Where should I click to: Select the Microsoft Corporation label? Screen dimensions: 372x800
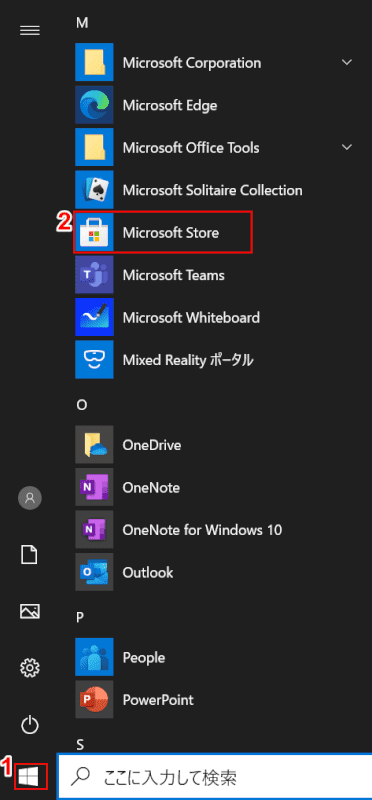coord(192,63)
